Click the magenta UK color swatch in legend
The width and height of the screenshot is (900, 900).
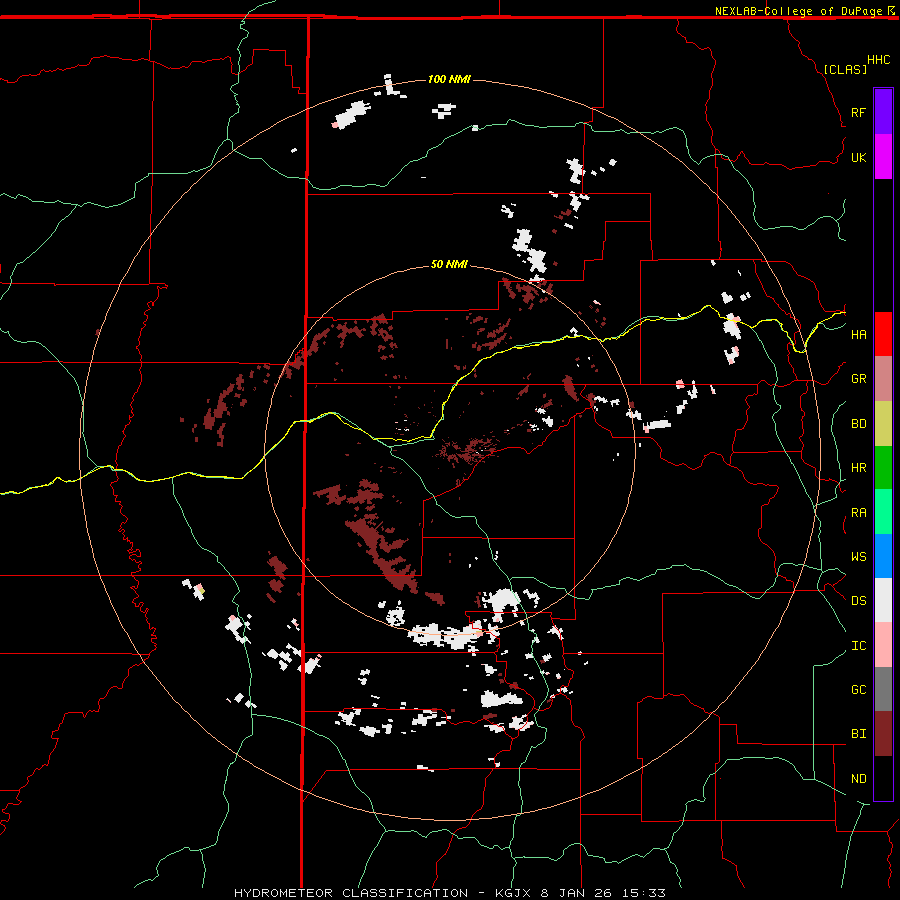(883, 157)
